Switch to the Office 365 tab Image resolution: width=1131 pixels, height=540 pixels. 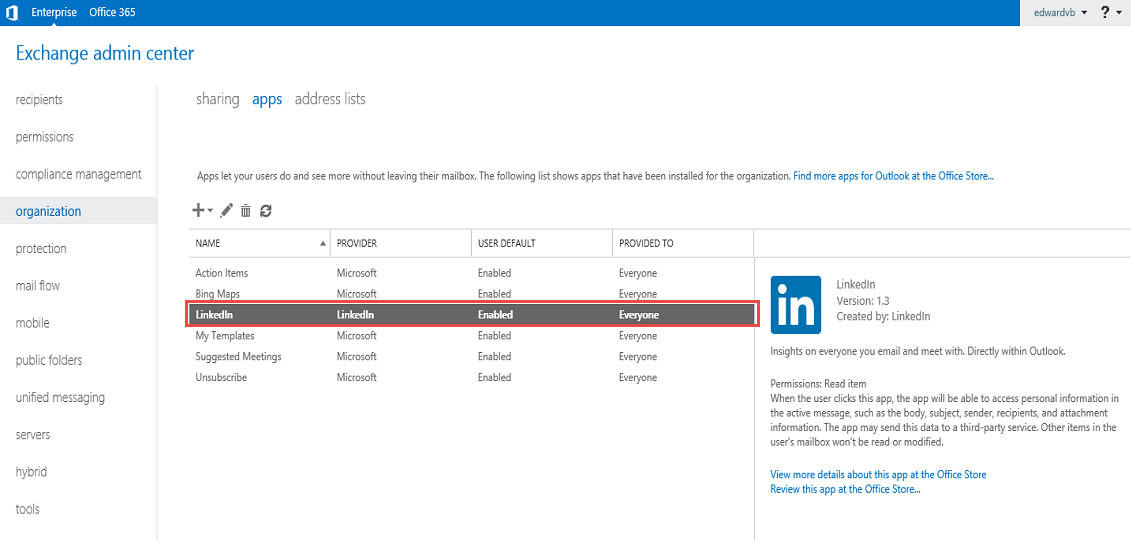112,12
